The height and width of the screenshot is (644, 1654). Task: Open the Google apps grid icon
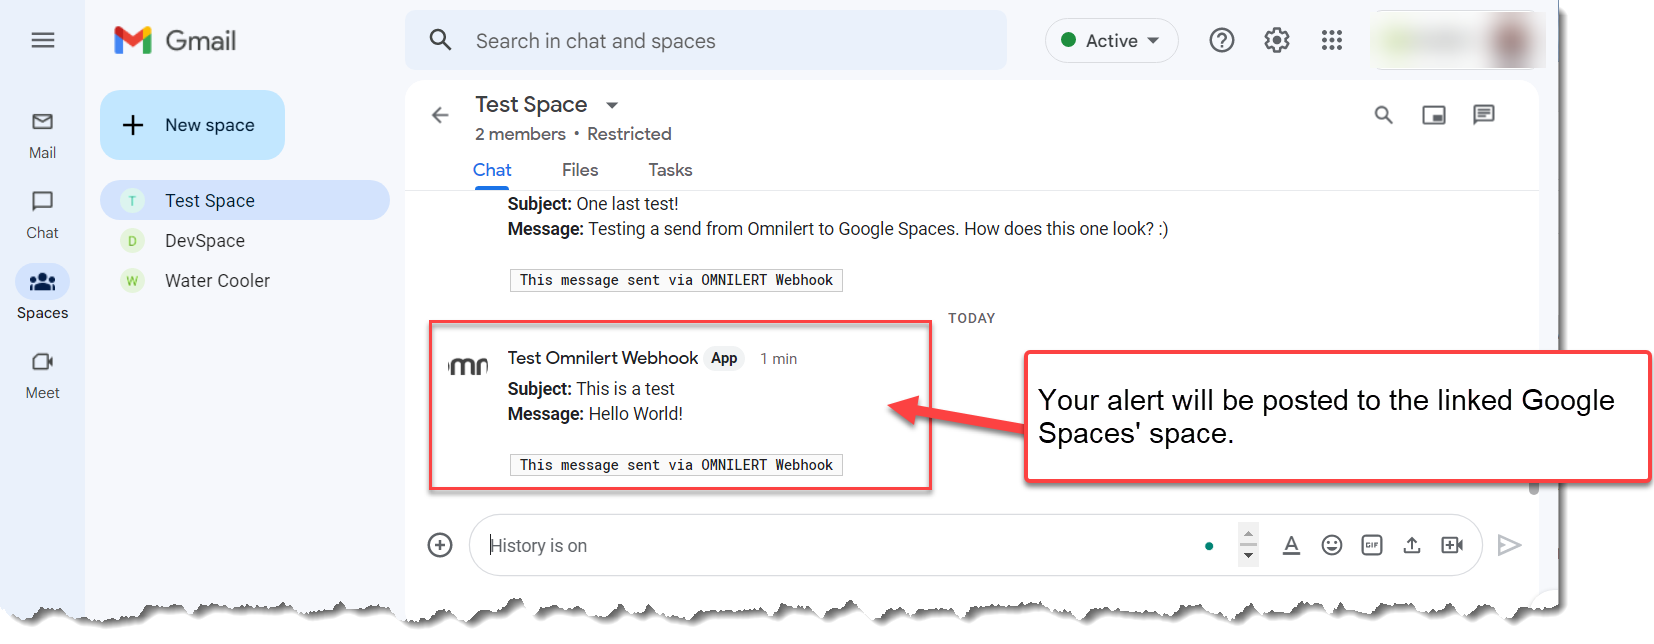1331,40
